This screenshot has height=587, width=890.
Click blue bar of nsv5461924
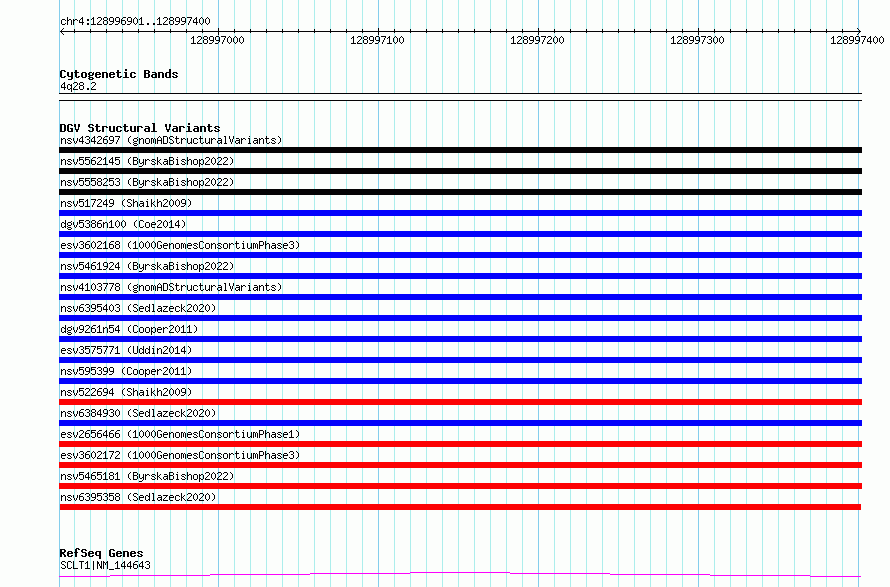pyautogui.click(x=460, y=276)
